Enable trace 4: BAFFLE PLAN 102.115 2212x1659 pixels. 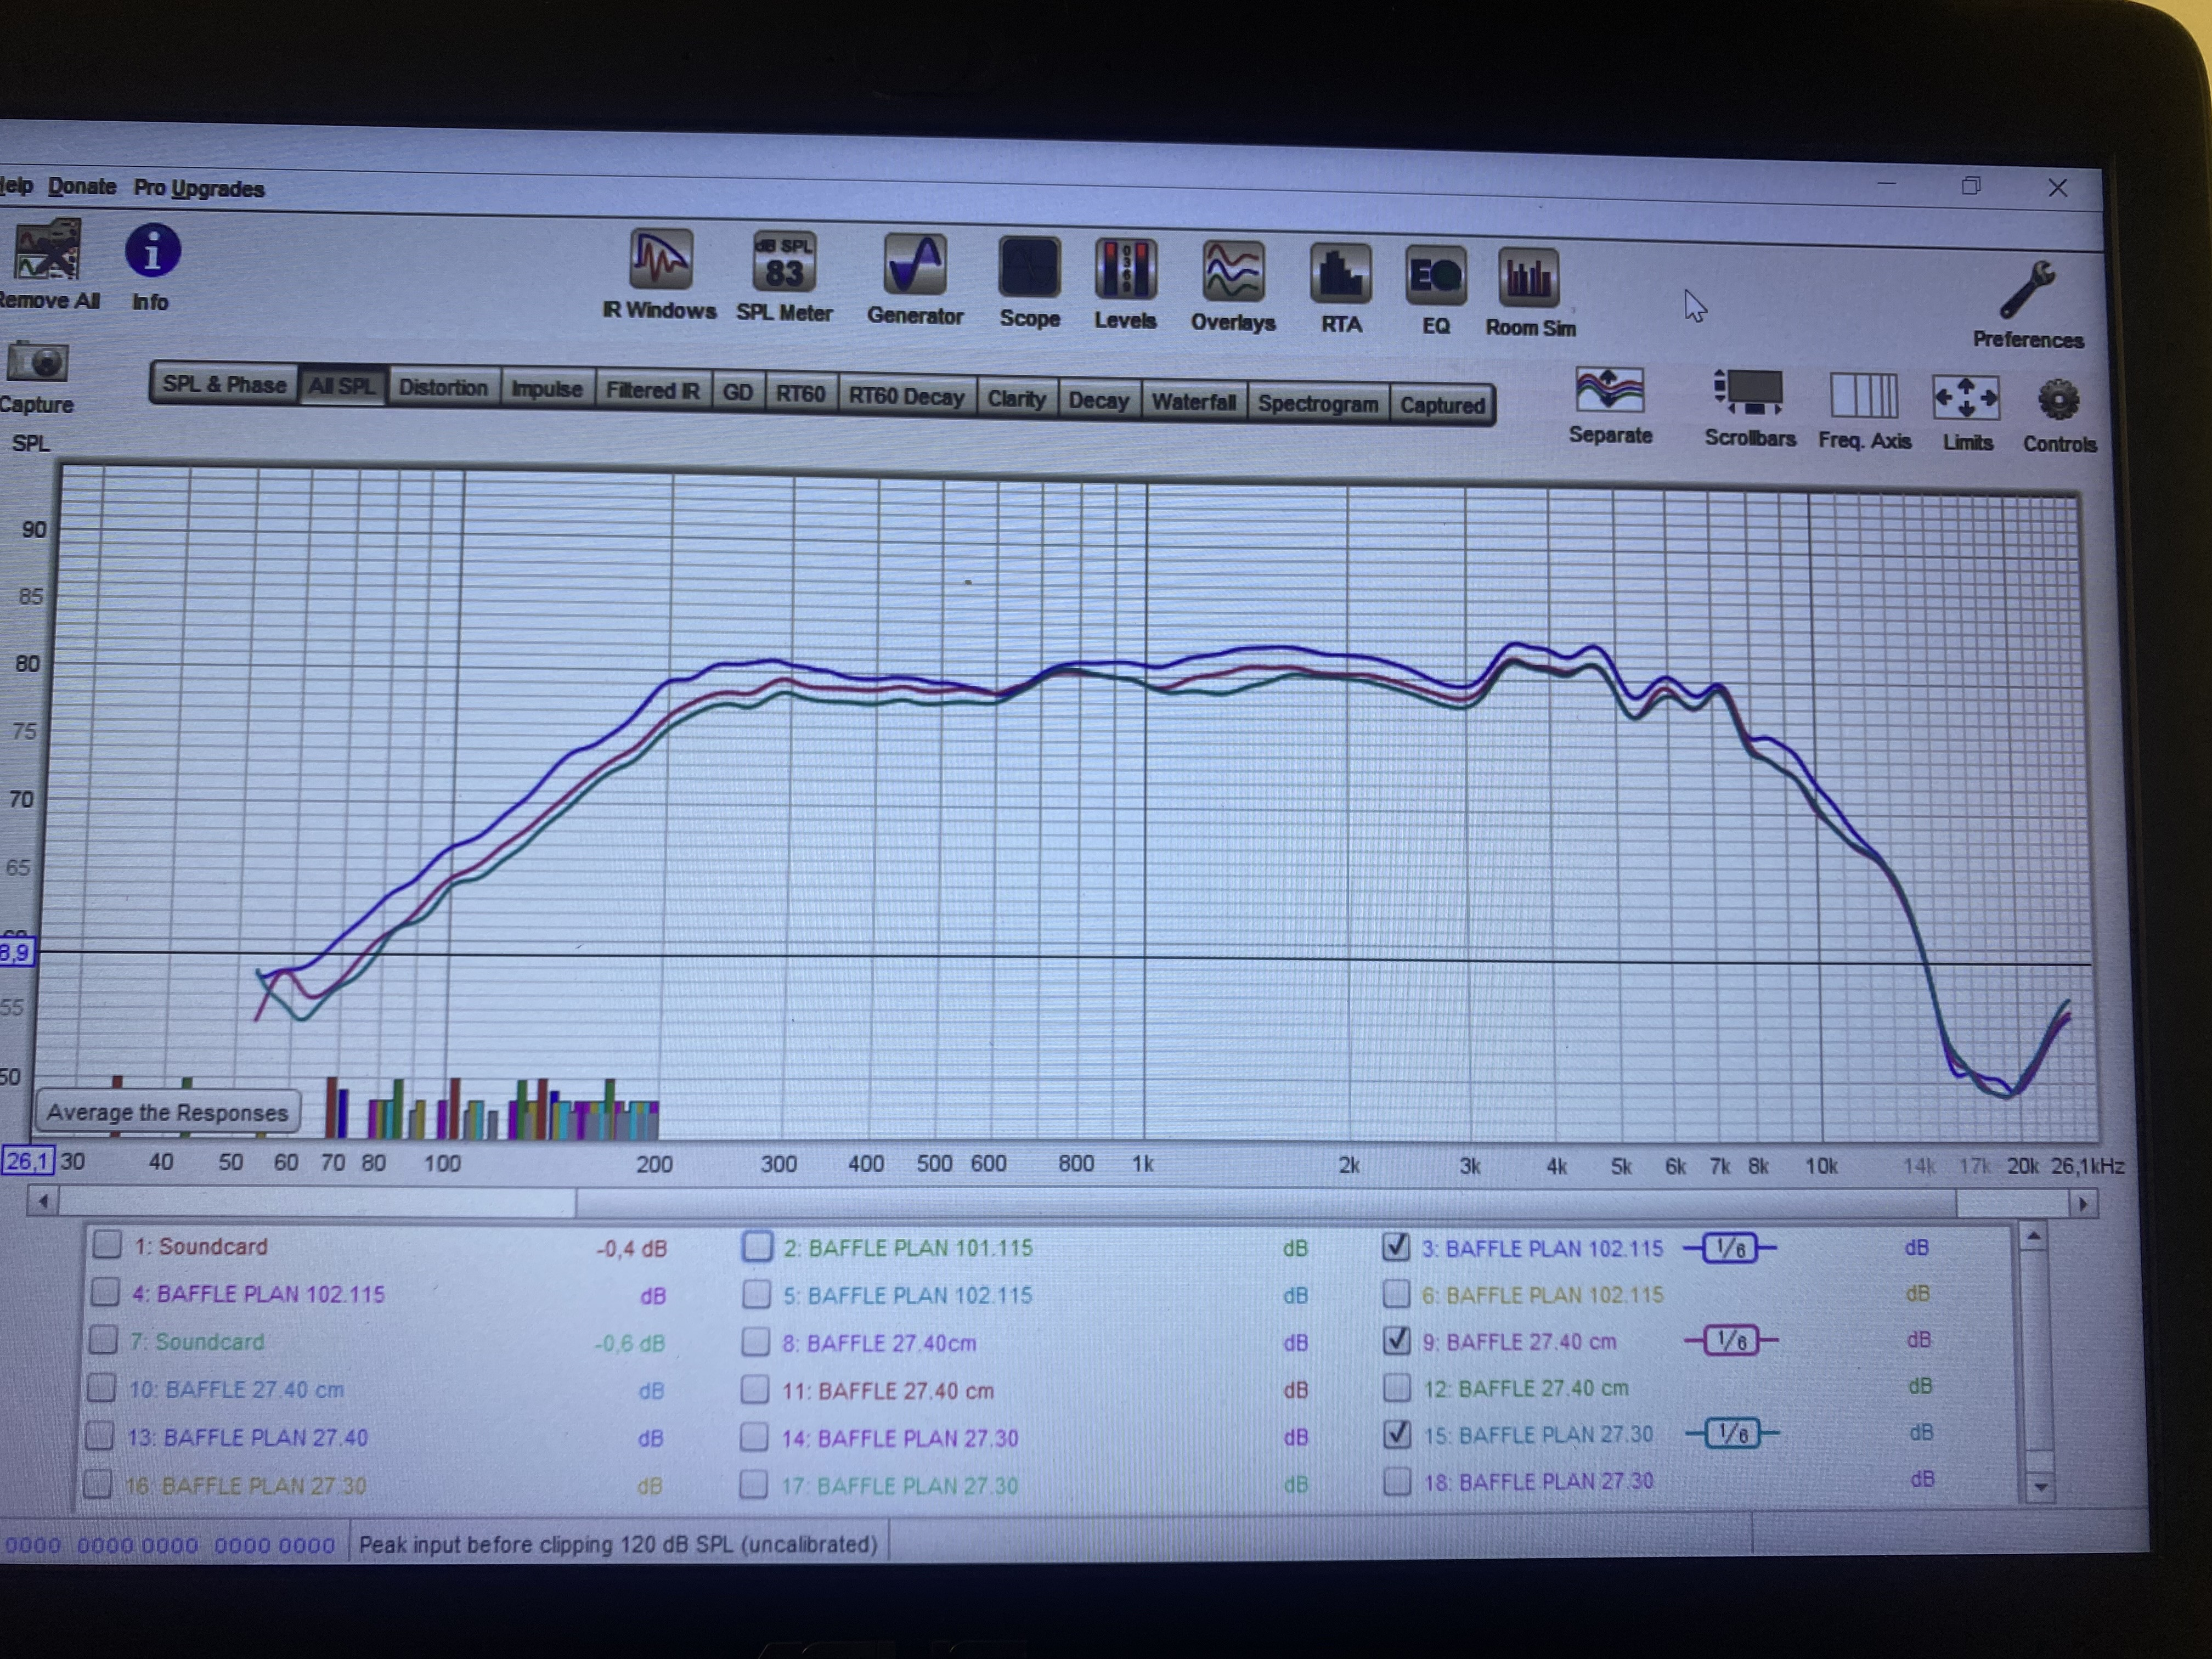pos(105,1292)
